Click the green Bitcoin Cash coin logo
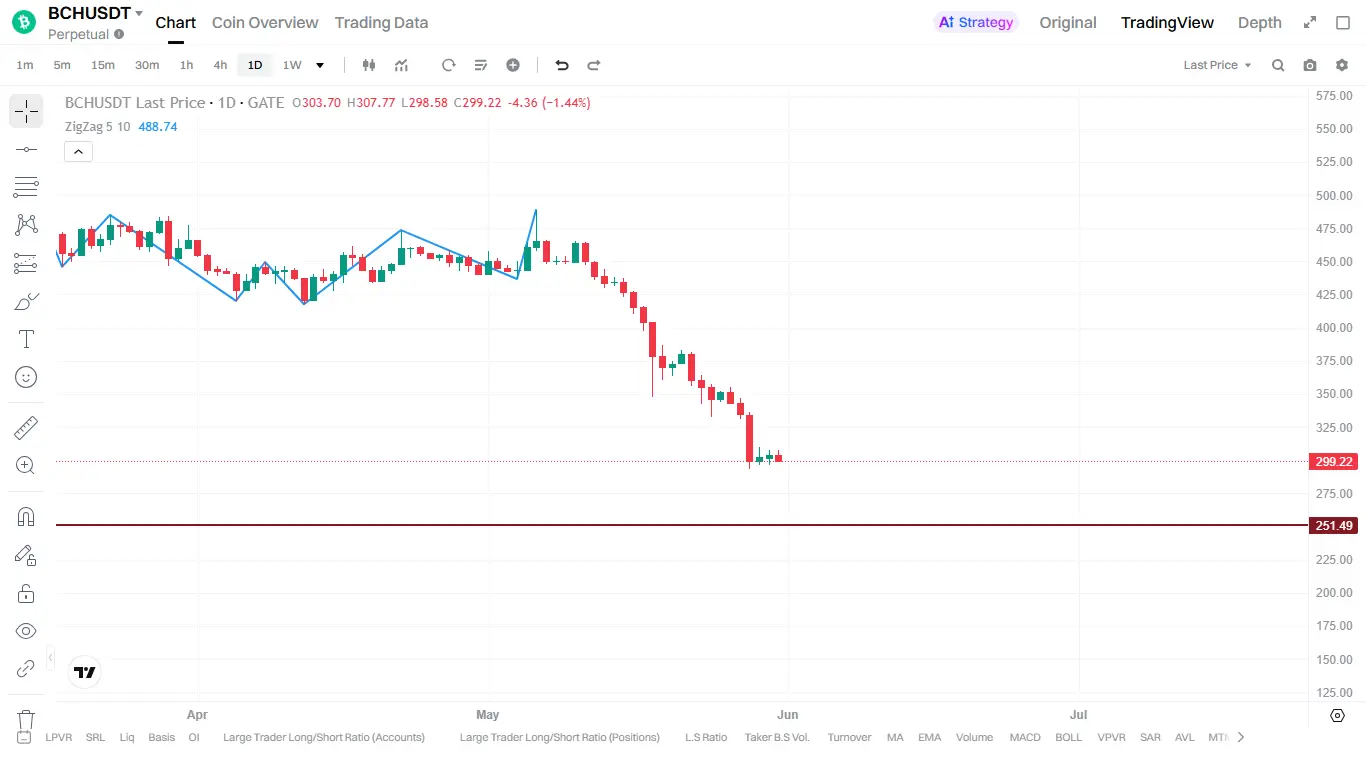Image resolution: width=1366 pixels, height=768 pixels. 24,22
